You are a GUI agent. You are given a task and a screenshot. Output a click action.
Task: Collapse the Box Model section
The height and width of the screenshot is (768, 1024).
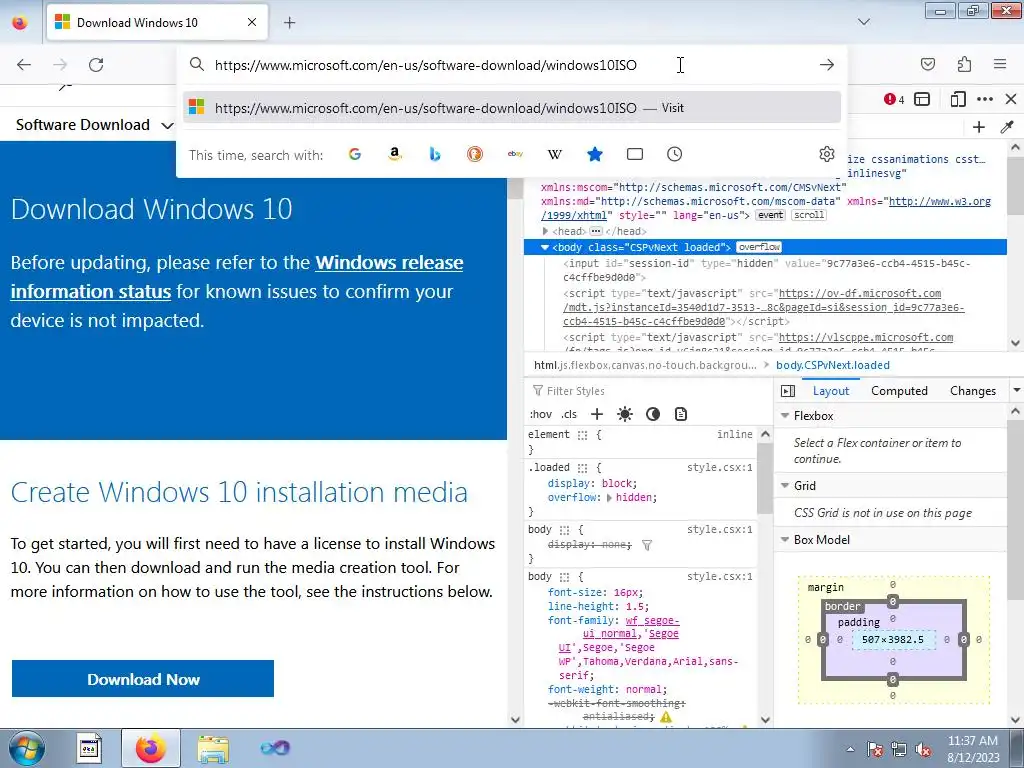(x=785, y=540)
